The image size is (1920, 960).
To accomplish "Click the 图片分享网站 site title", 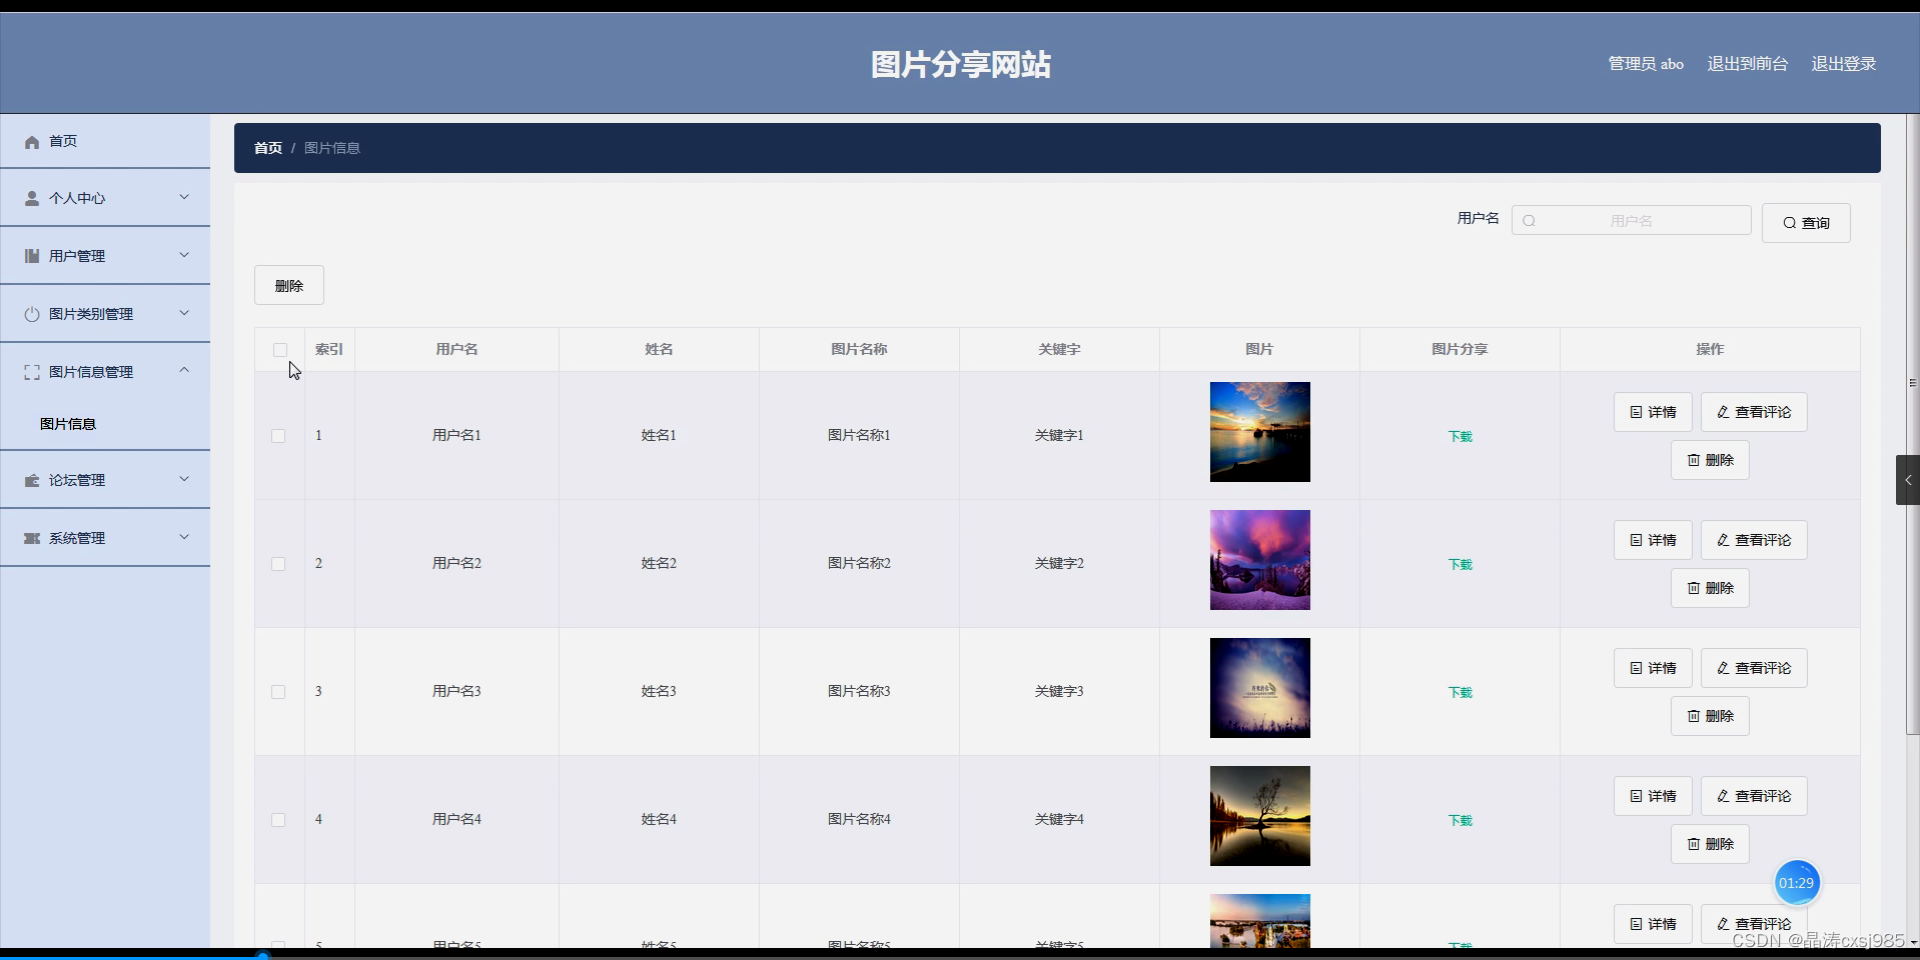I will tap(961, 65).
